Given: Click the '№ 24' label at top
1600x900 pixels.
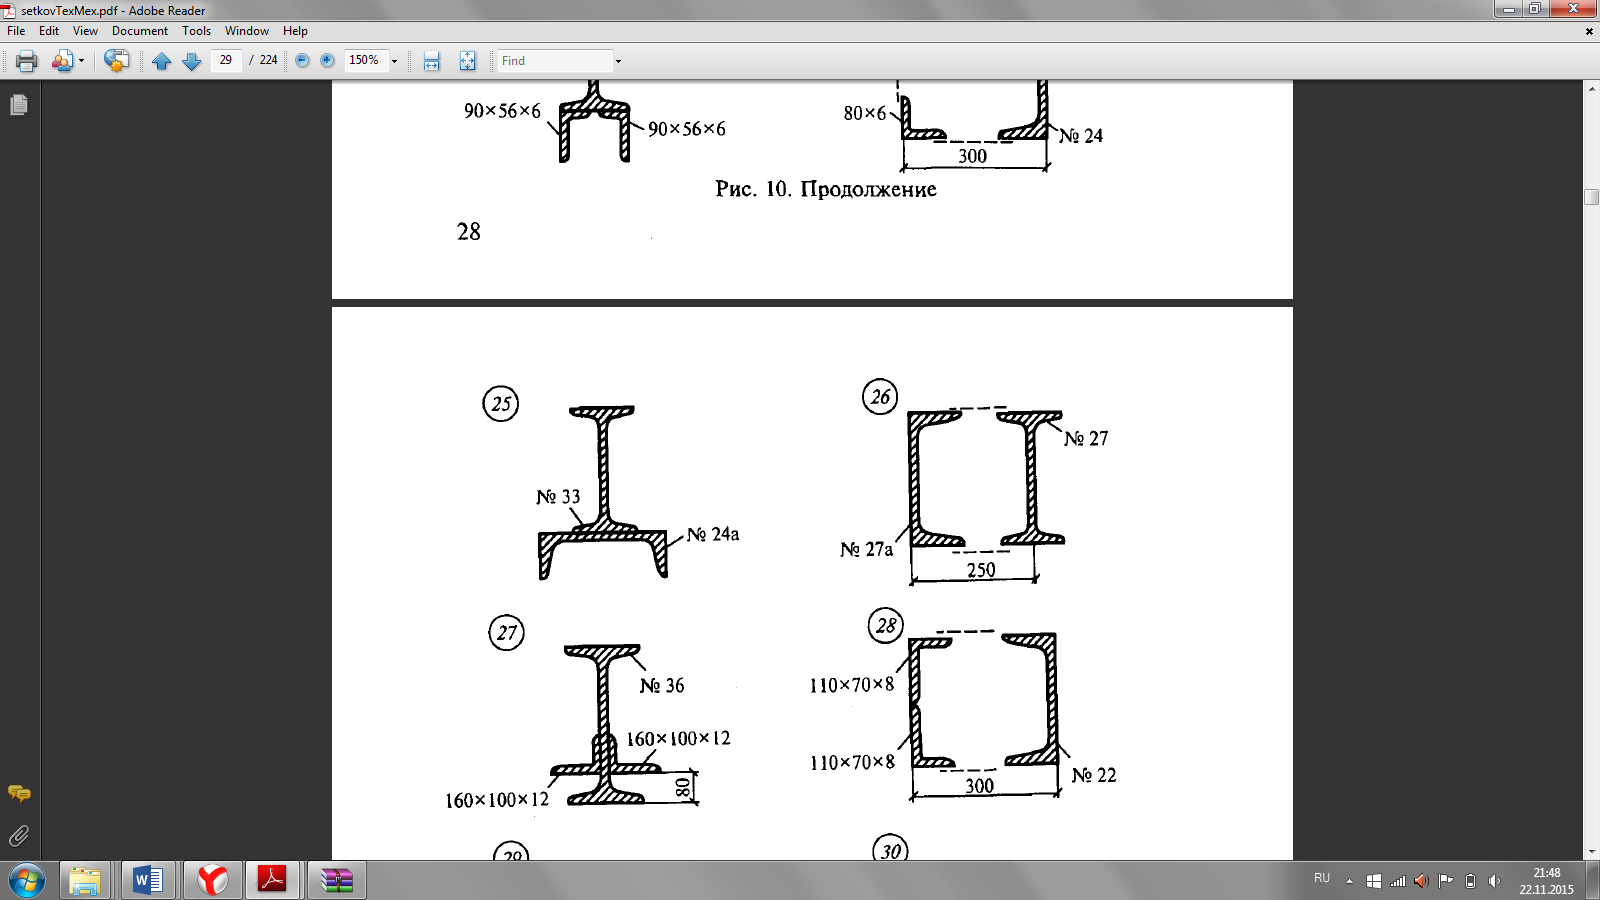Looking at the screenshot, I should point(1081,135).
